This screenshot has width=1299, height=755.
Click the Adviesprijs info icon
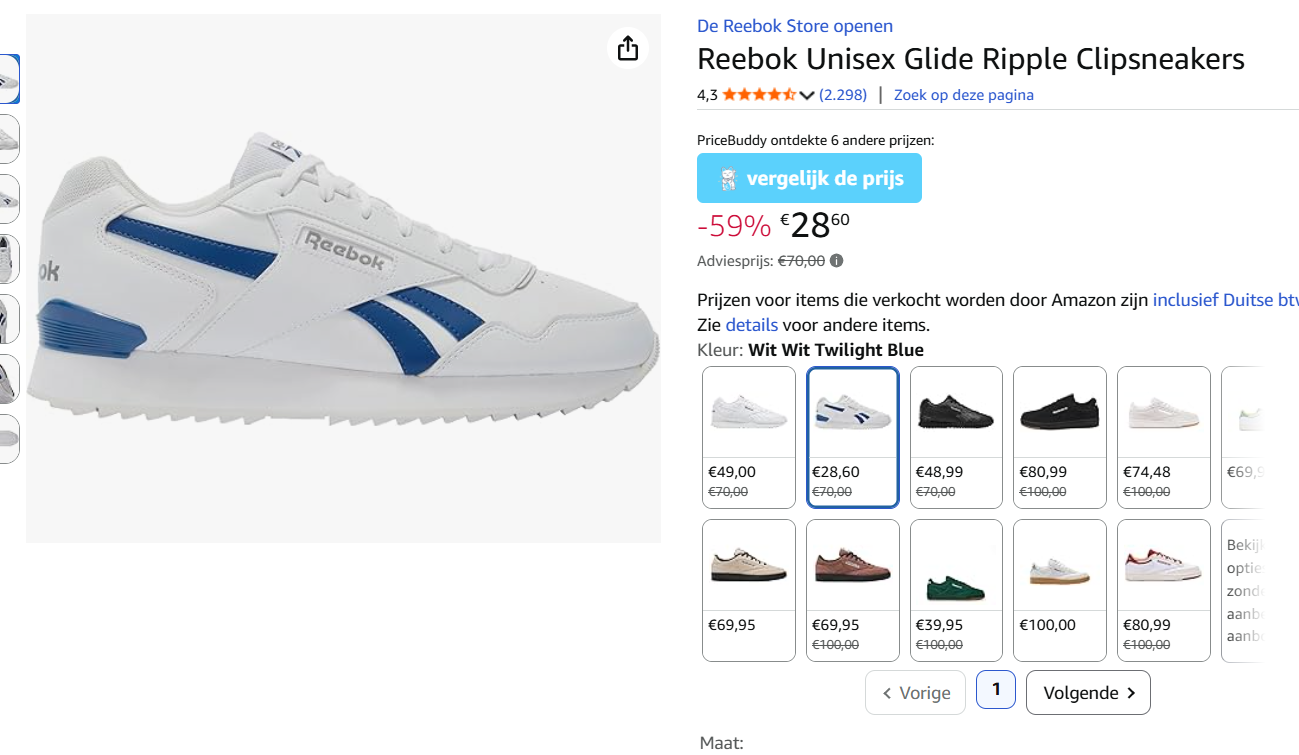coord(836,260)
